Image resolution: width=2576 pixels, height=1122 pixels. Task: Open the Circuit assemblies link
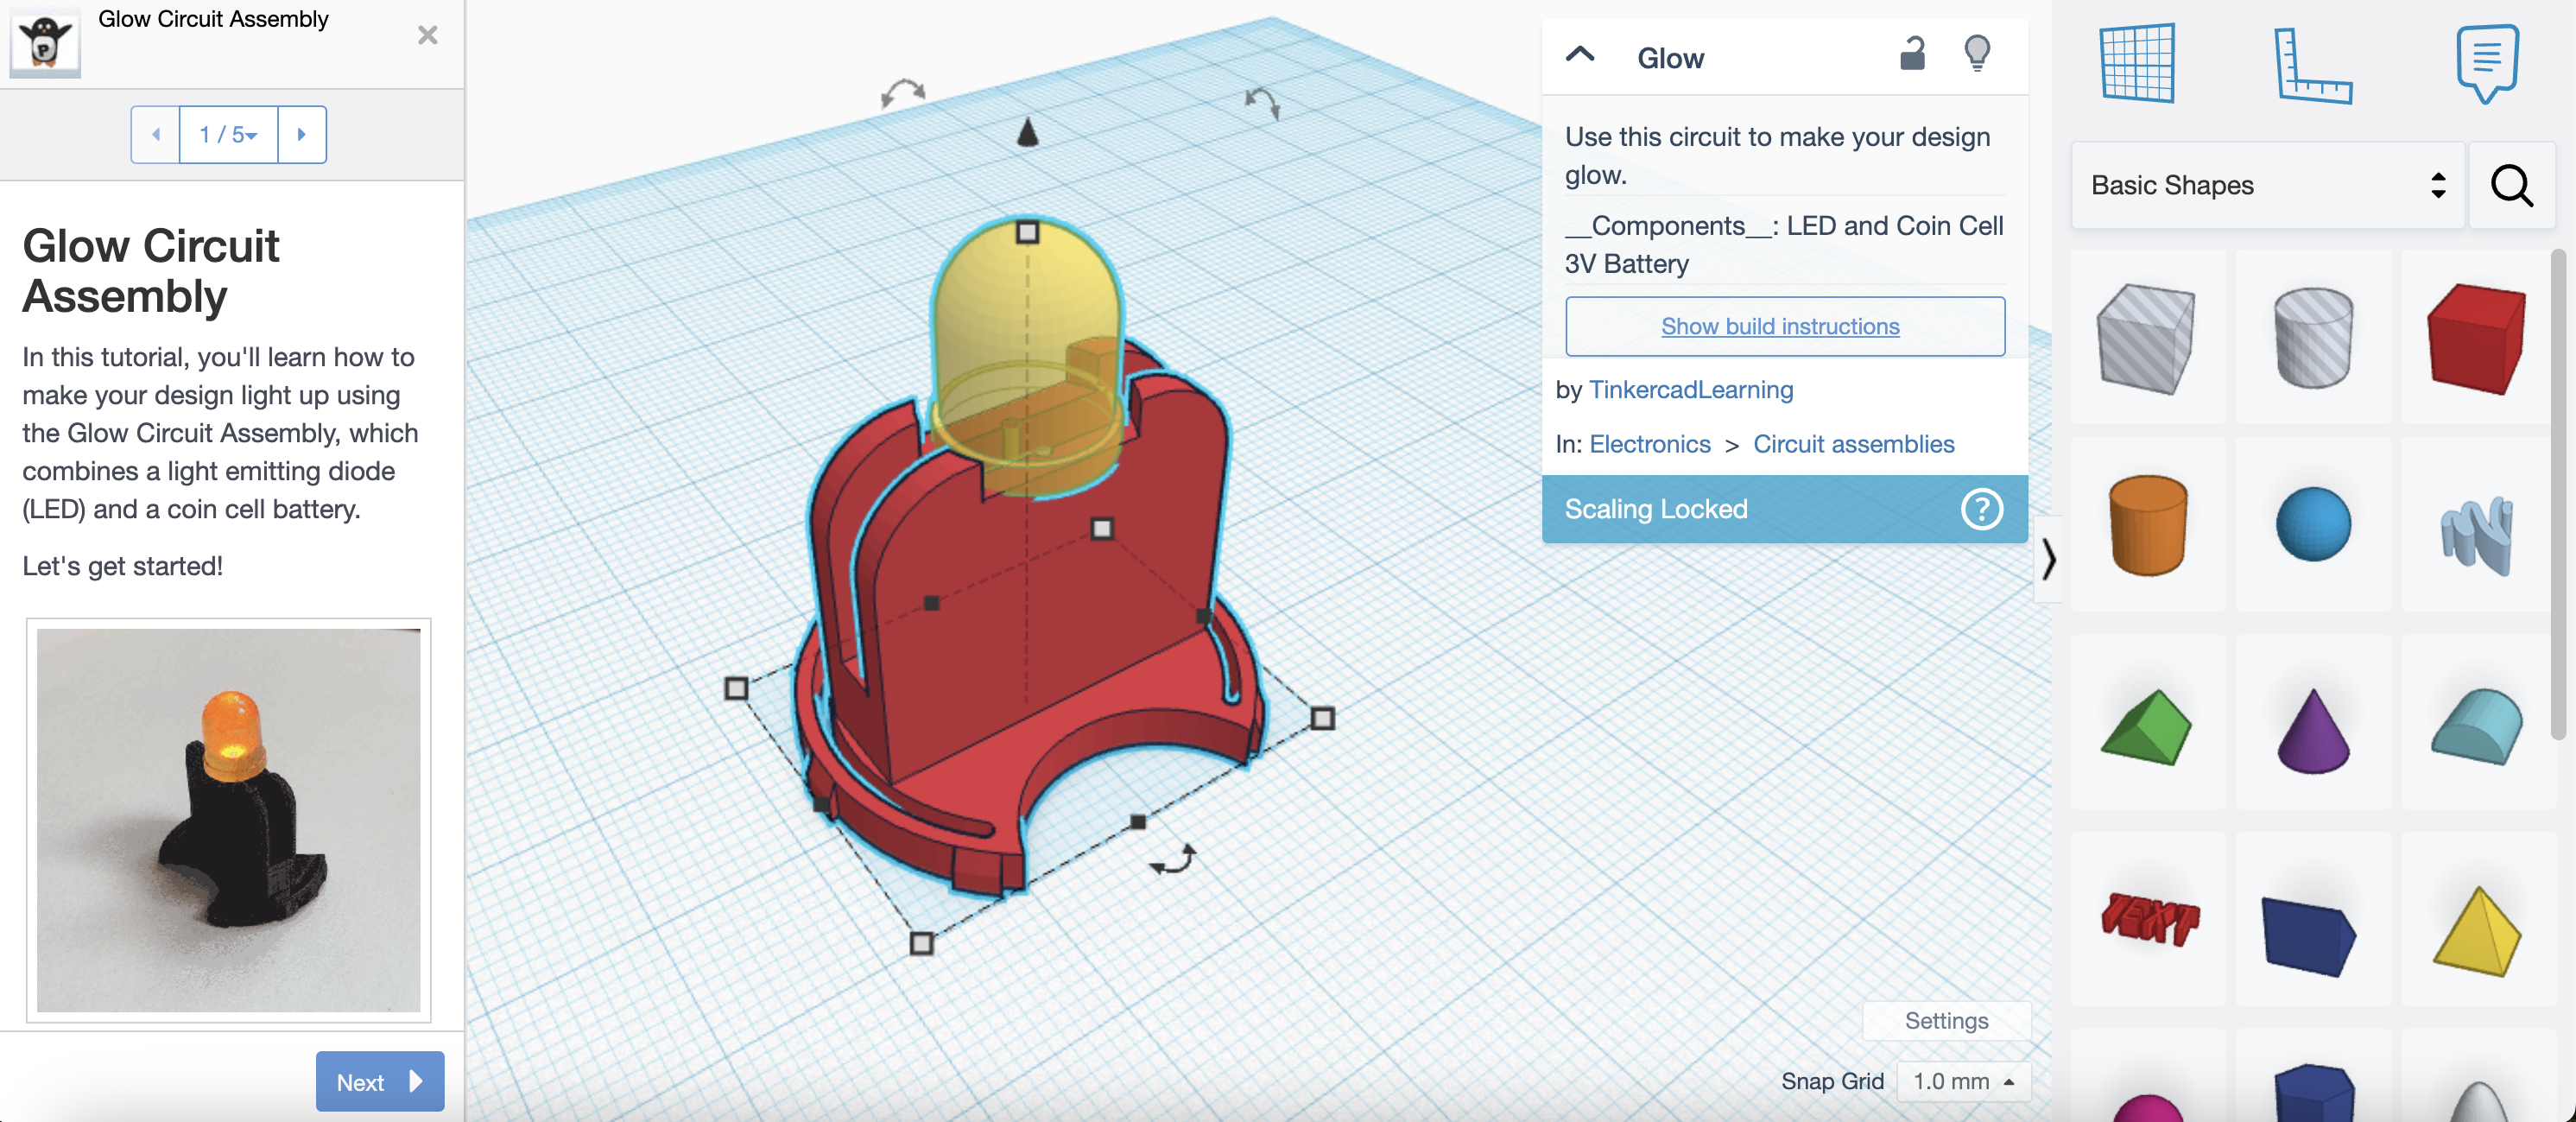pos(1853,444)
